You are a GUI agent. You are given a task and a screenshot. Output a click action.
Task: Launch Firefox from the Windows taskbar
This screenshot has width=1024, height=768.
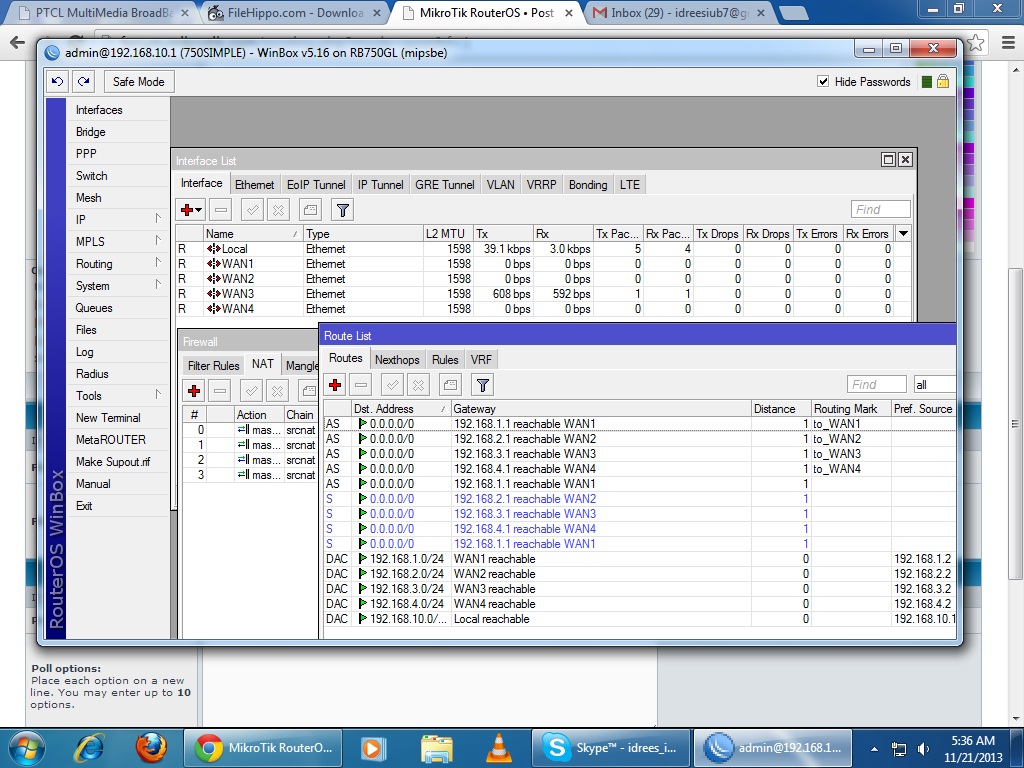[x=151, y=747]
